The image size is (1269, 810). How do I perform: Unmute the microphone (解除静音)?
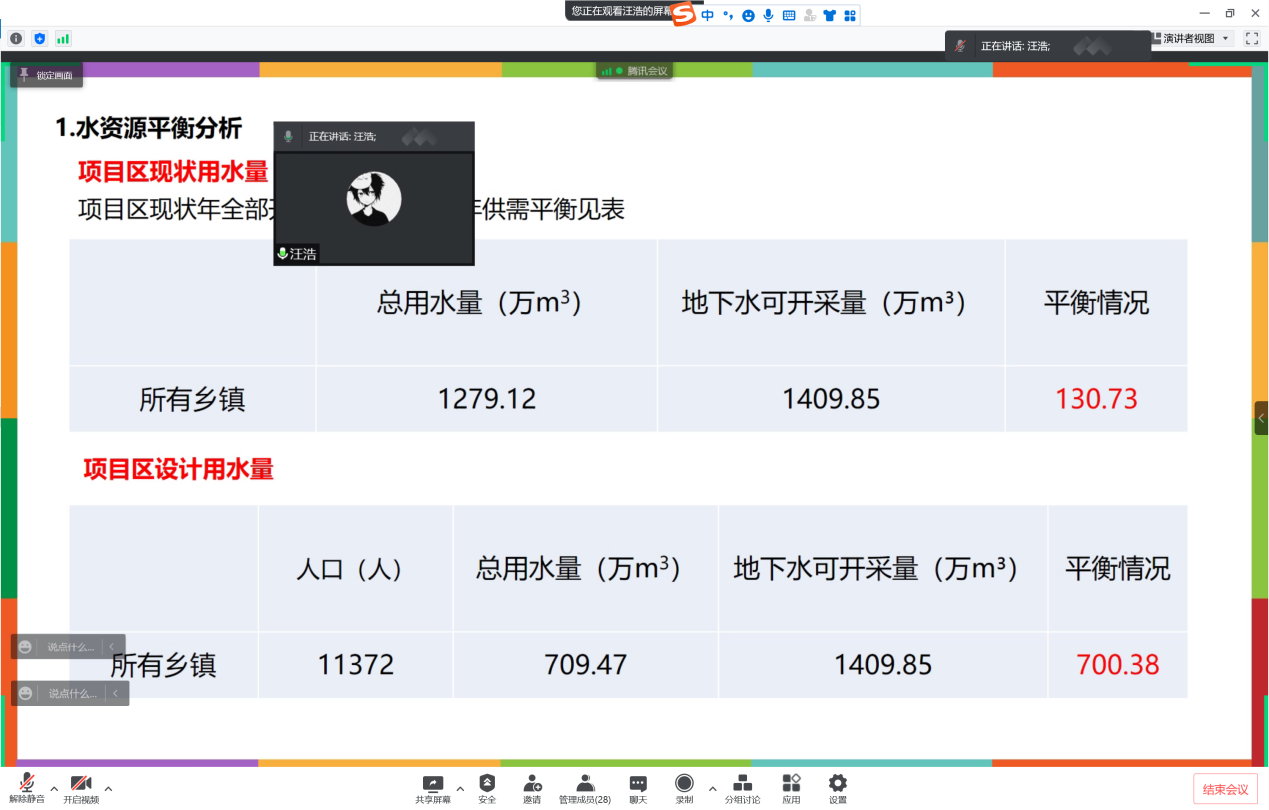click(x=27, y=786)
